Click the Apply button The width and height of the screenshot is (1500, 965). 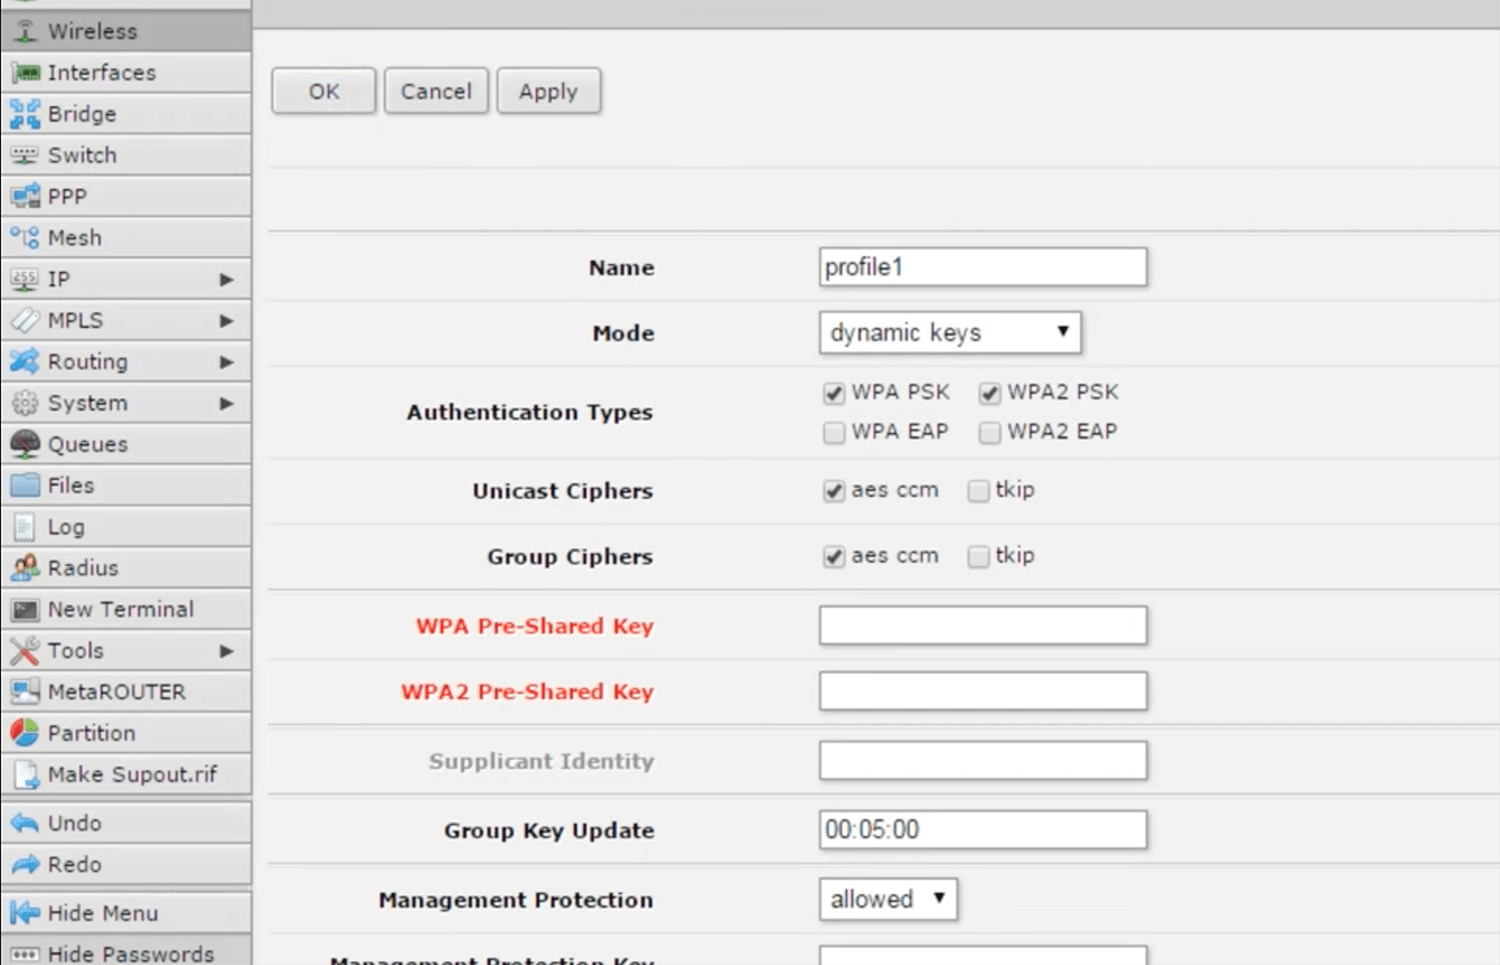tap(548, 91)
